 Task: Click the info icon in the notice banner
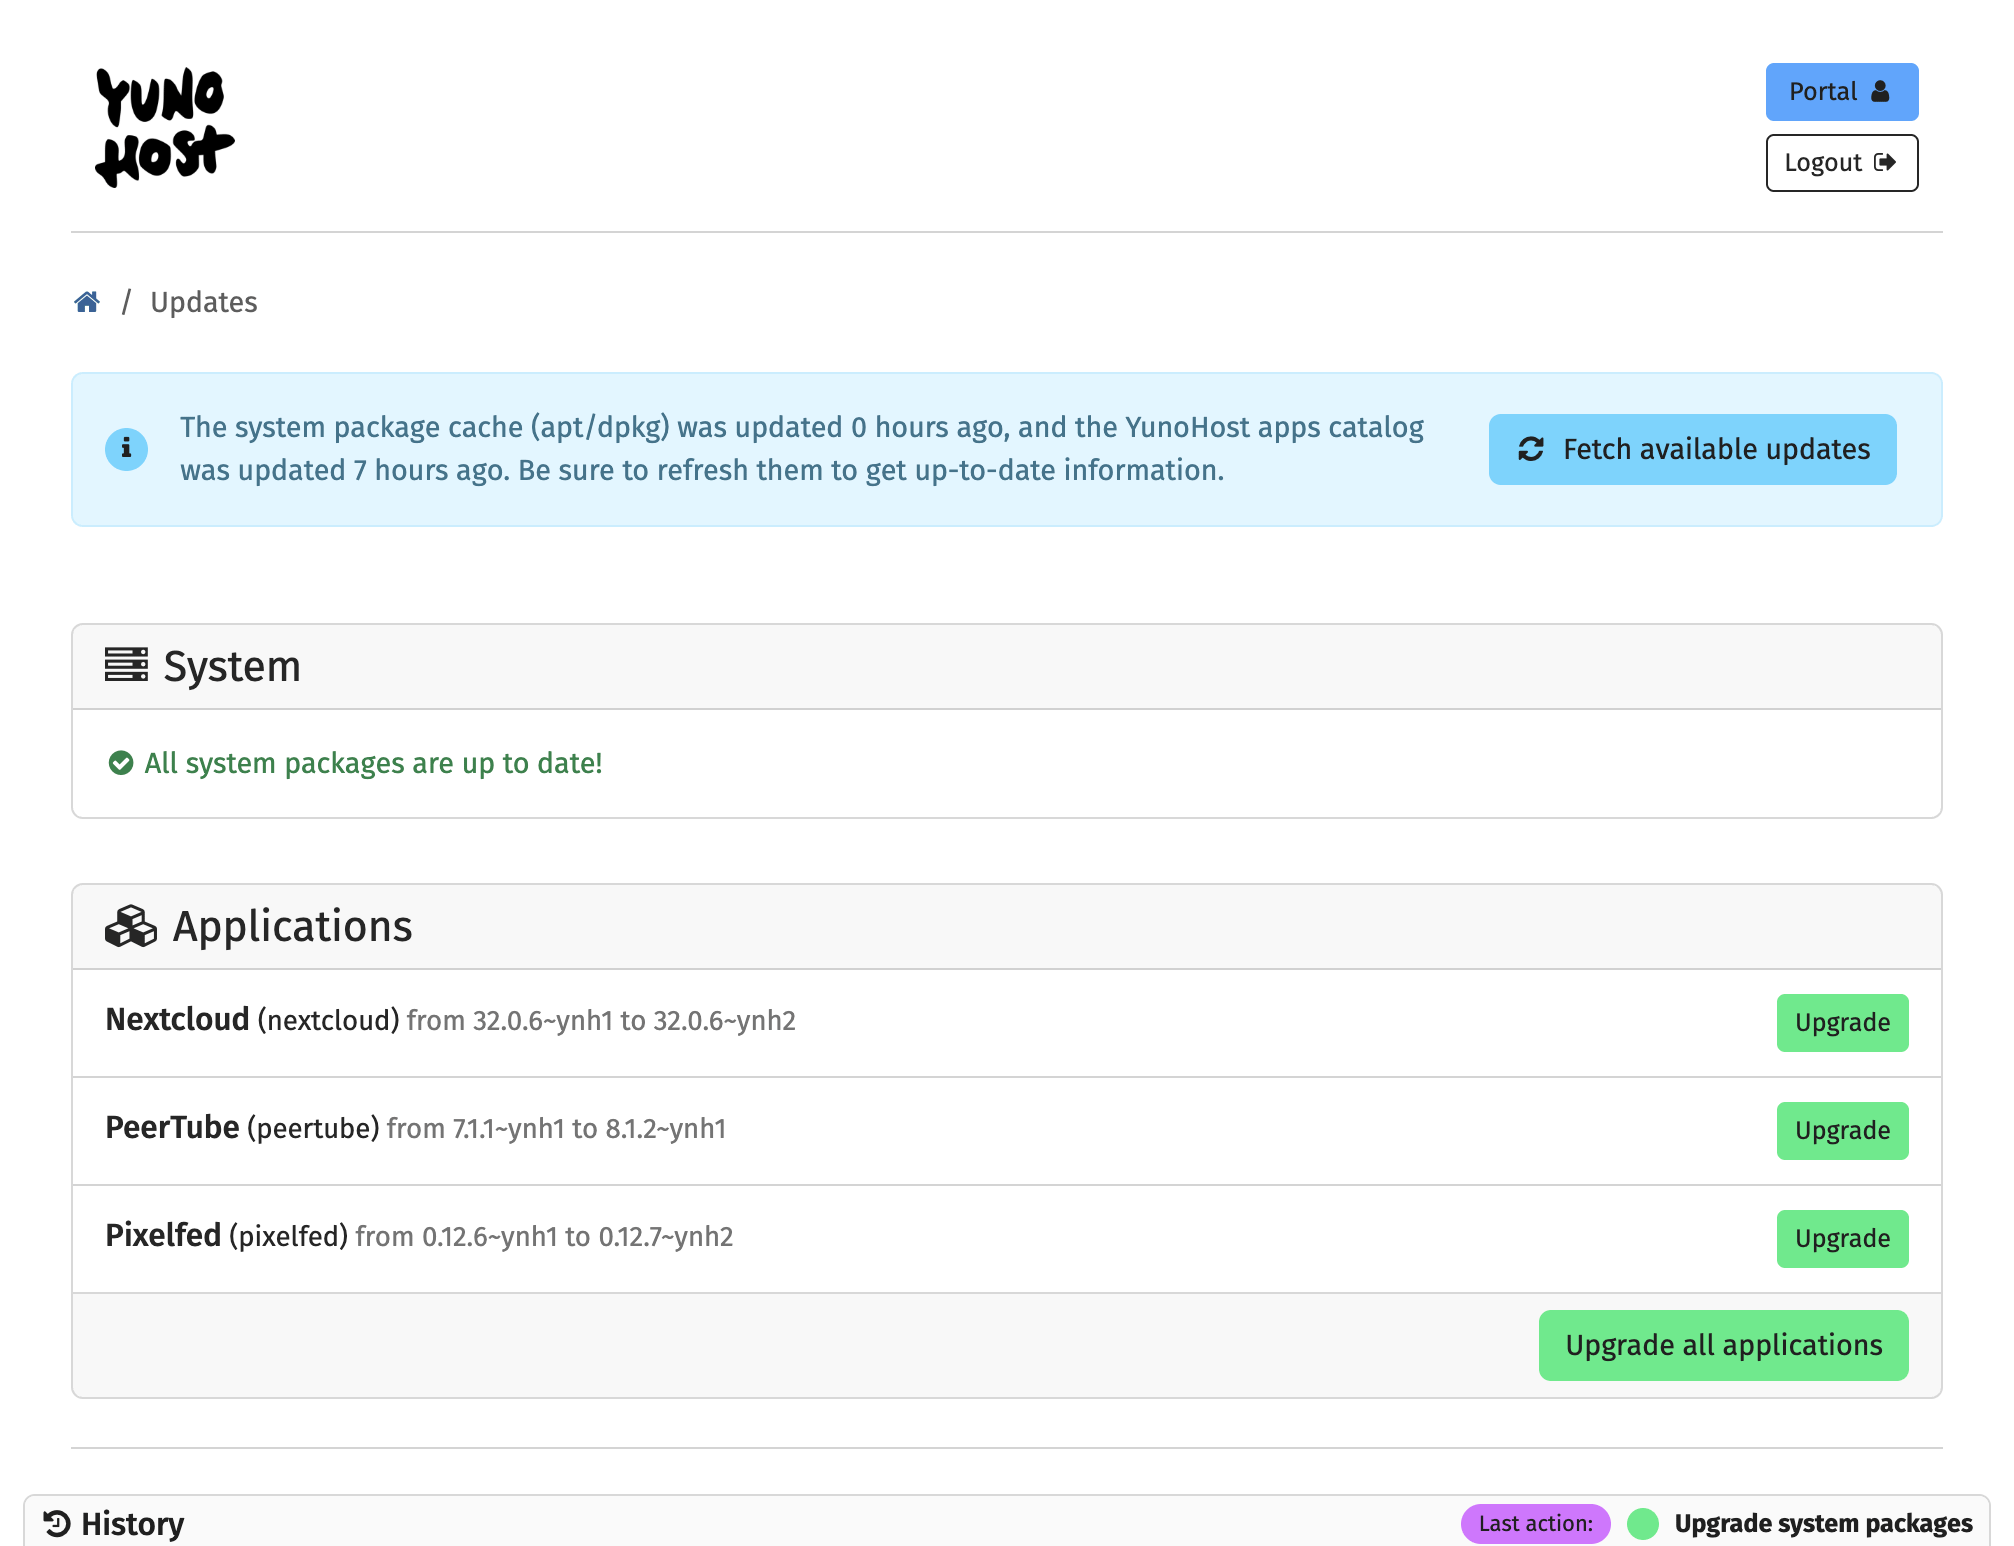pyautogui.click(x=126, y=449)
